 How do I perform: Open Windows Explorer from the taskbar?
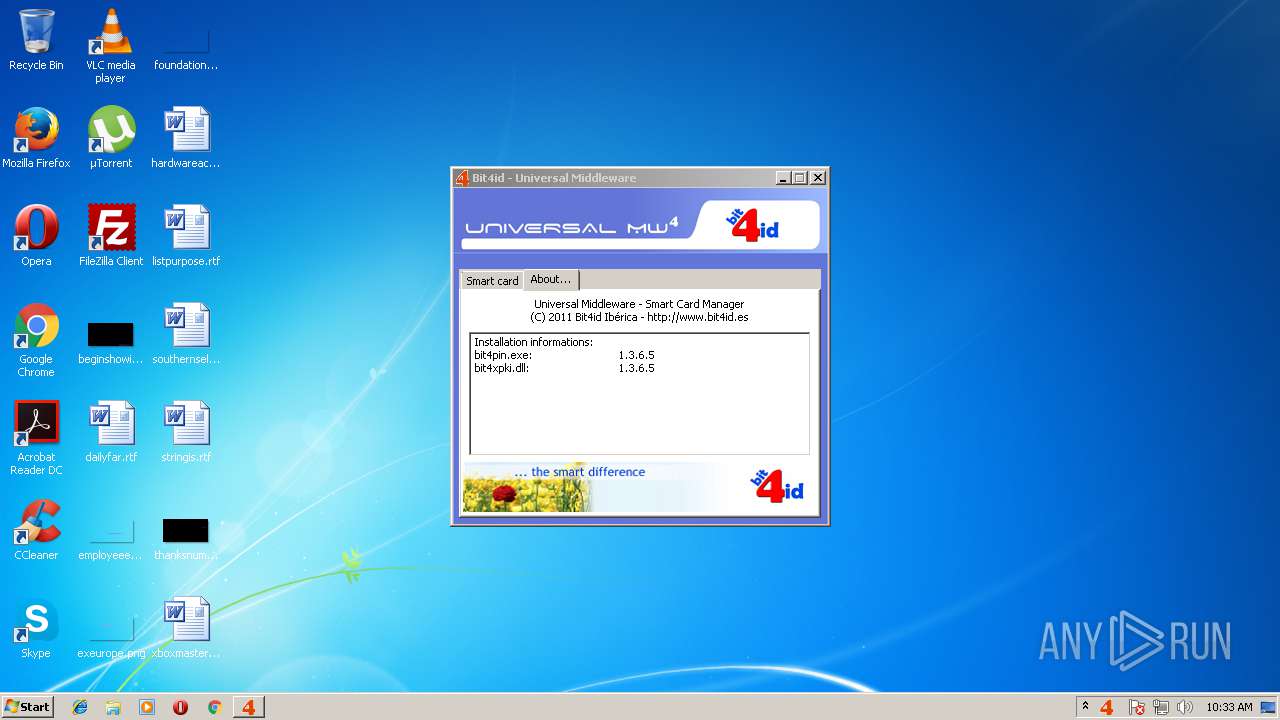[x=113, y=707]
